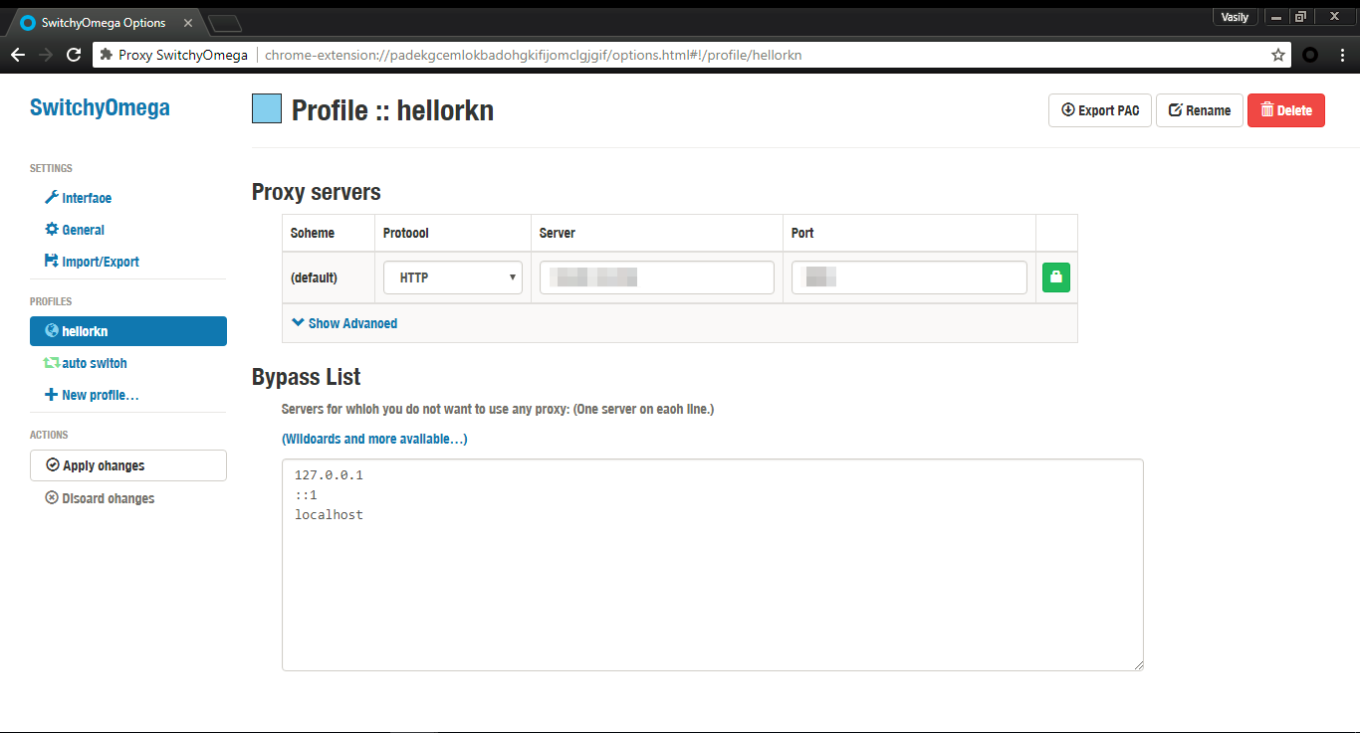
Task: Select the SwitchyOmega Options browser tab
Action: coord(103,22)
